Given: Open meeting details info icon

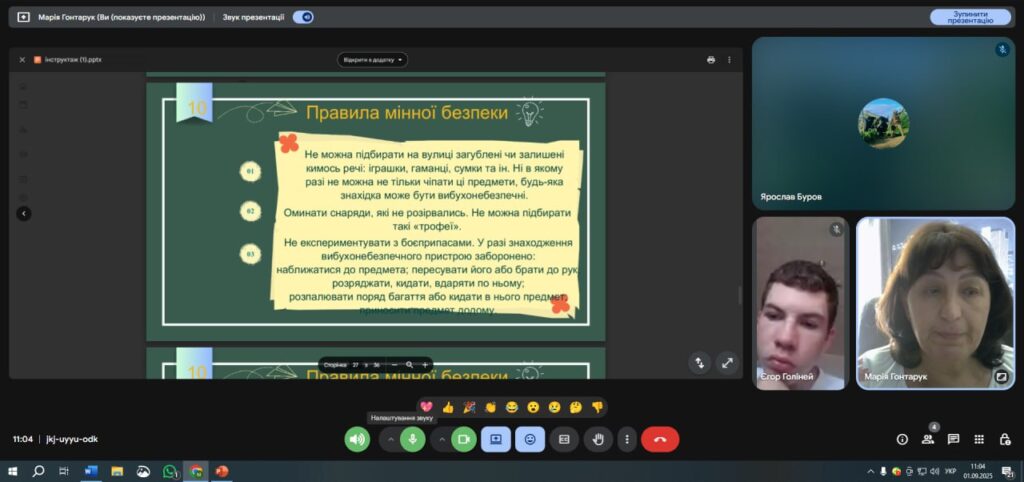Looking at the screenshot, I should 902,440.
